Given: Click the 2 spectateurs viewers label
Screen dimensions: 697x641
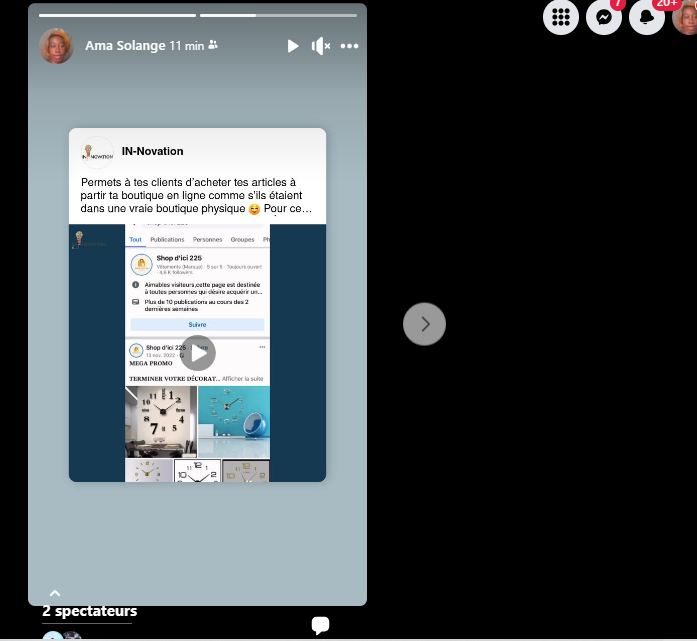Looking at the screenshot, I should pos(89,611).
